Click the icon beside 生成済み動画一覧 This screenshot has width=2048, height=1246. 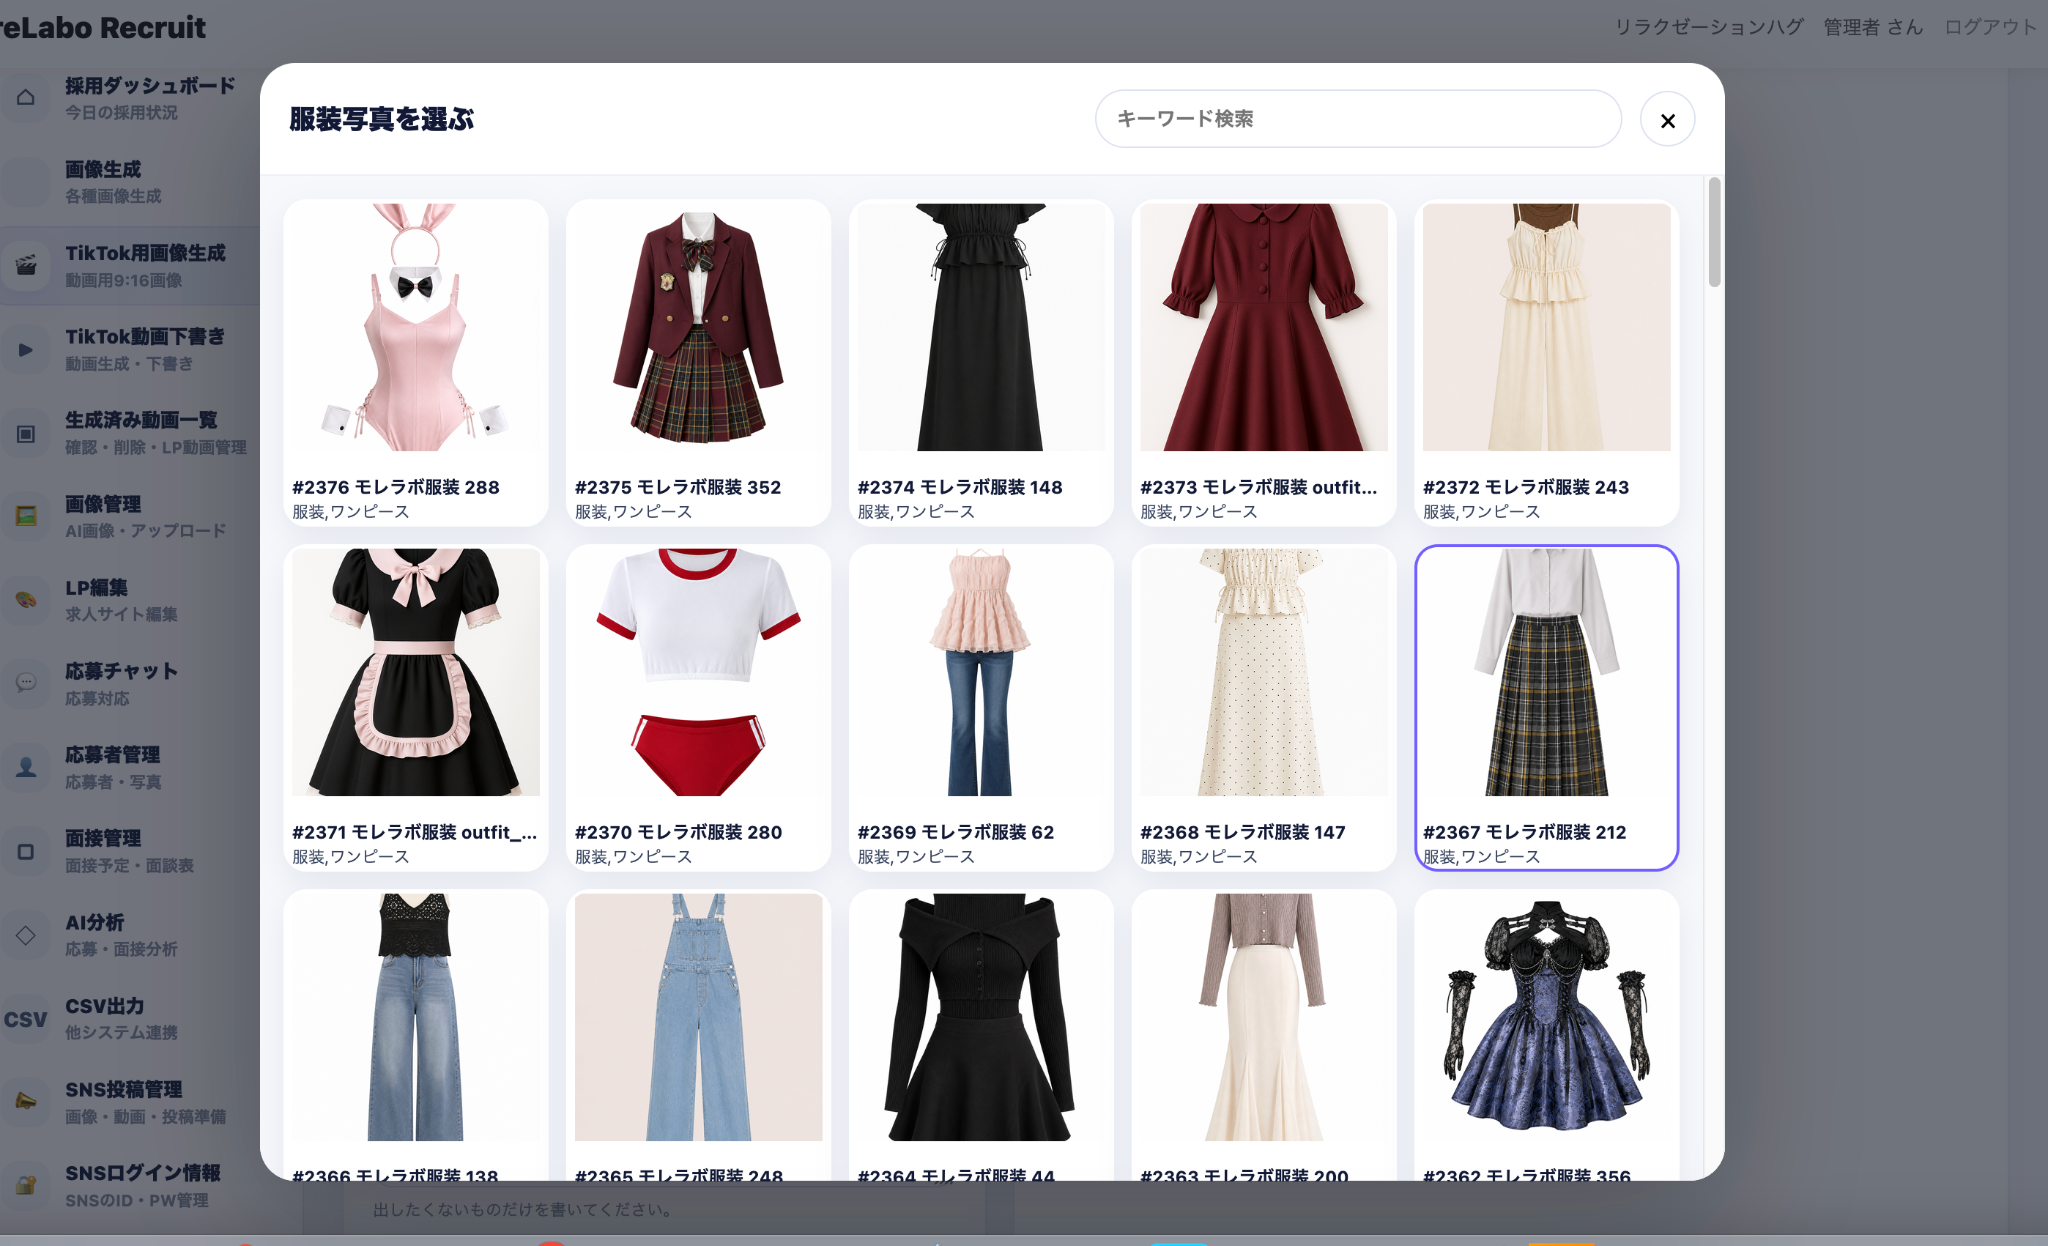click(x=26, y=433)
